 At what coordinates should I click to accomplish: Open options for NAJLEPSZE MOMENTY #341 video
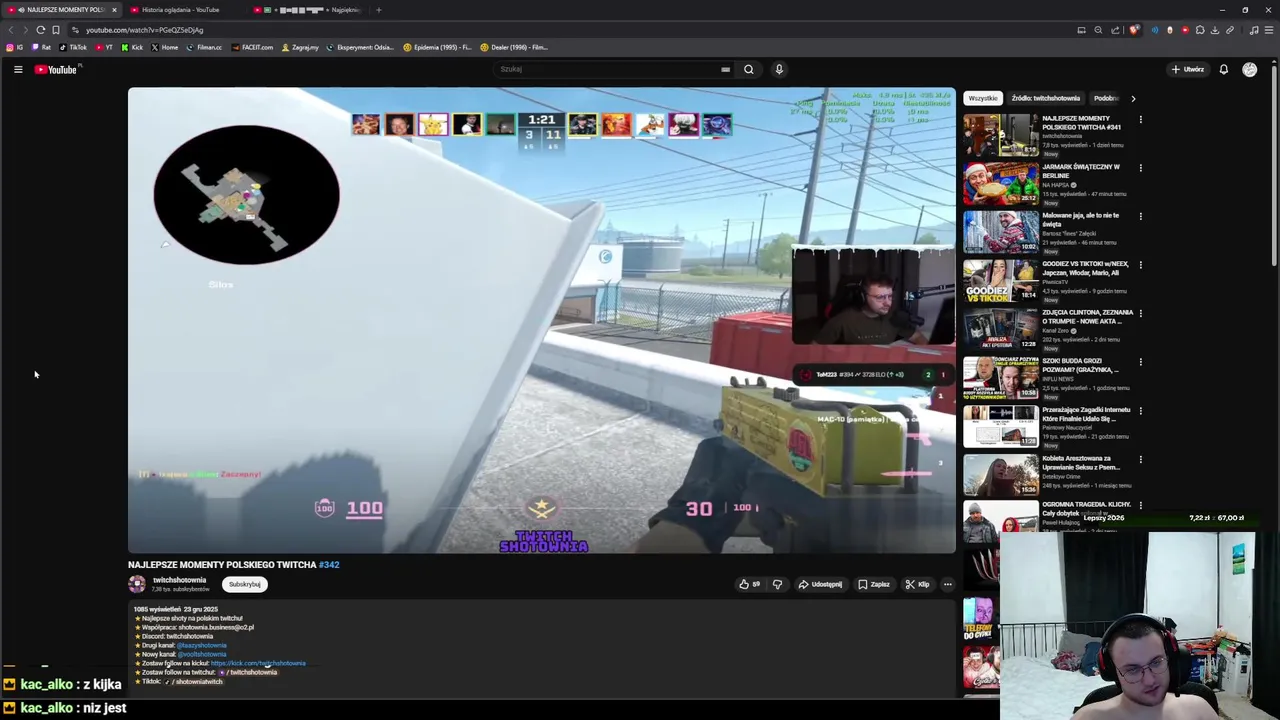coord(1140,120)
